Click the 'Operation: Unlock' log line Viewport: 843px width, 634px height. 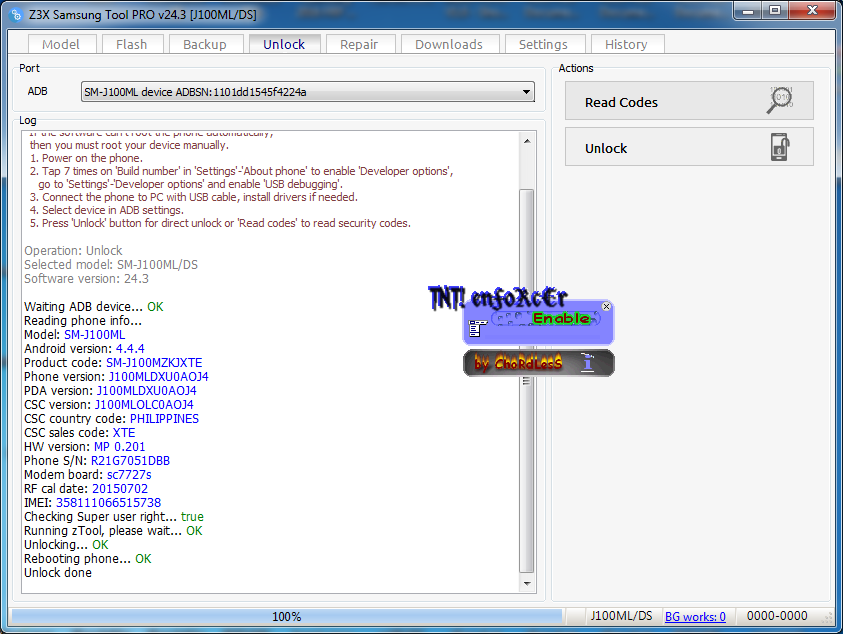pyautogui.click(x=73, y=251)
